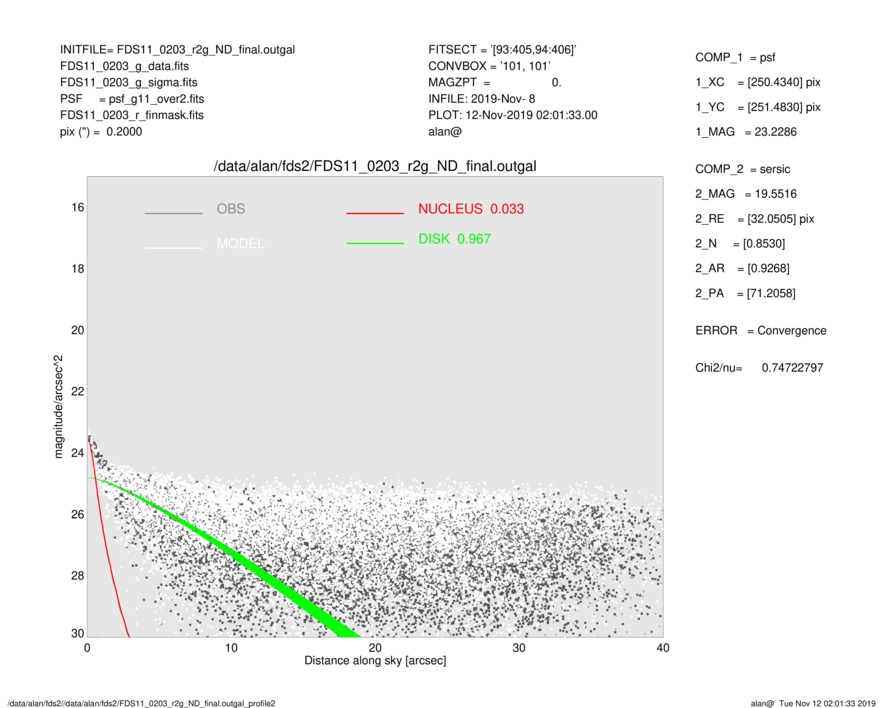Click the OBS legend label

[x=231, y=209]
